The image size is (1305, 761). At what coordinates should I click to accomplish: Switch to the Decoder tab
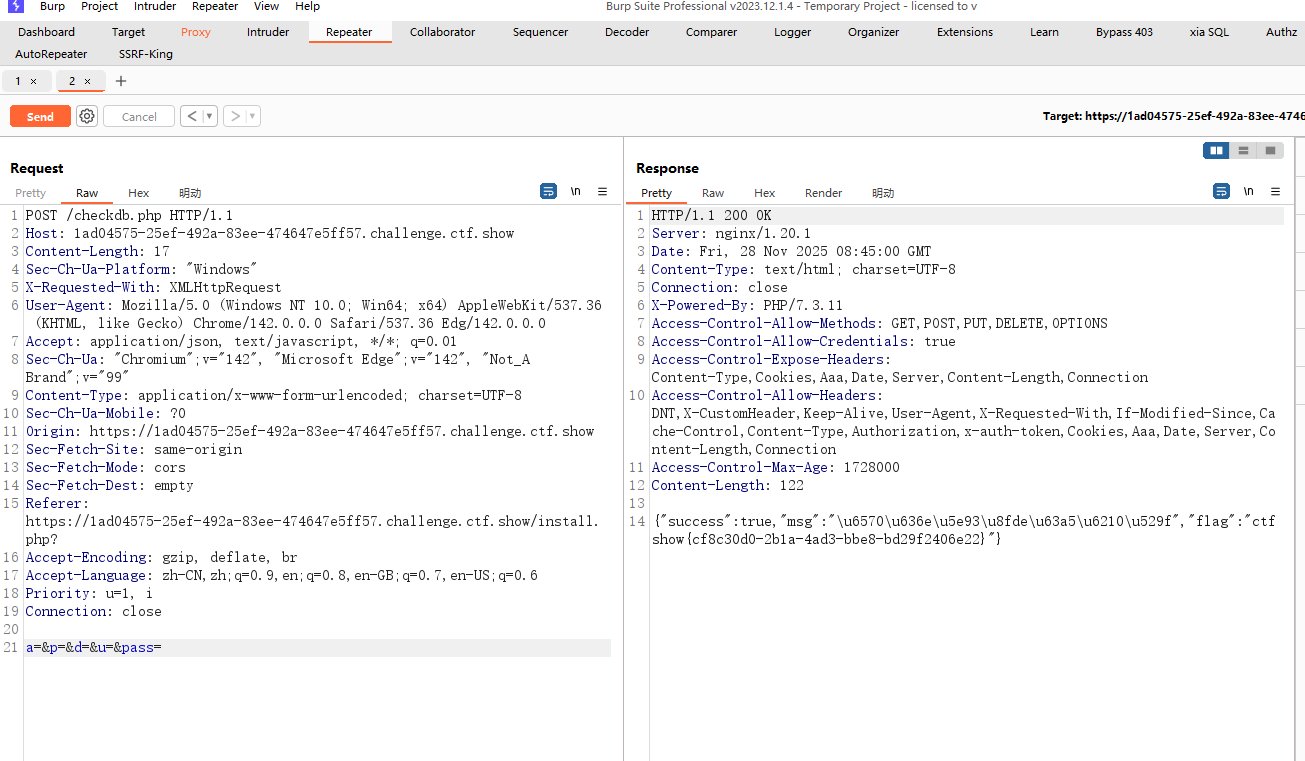pos(627,32)
